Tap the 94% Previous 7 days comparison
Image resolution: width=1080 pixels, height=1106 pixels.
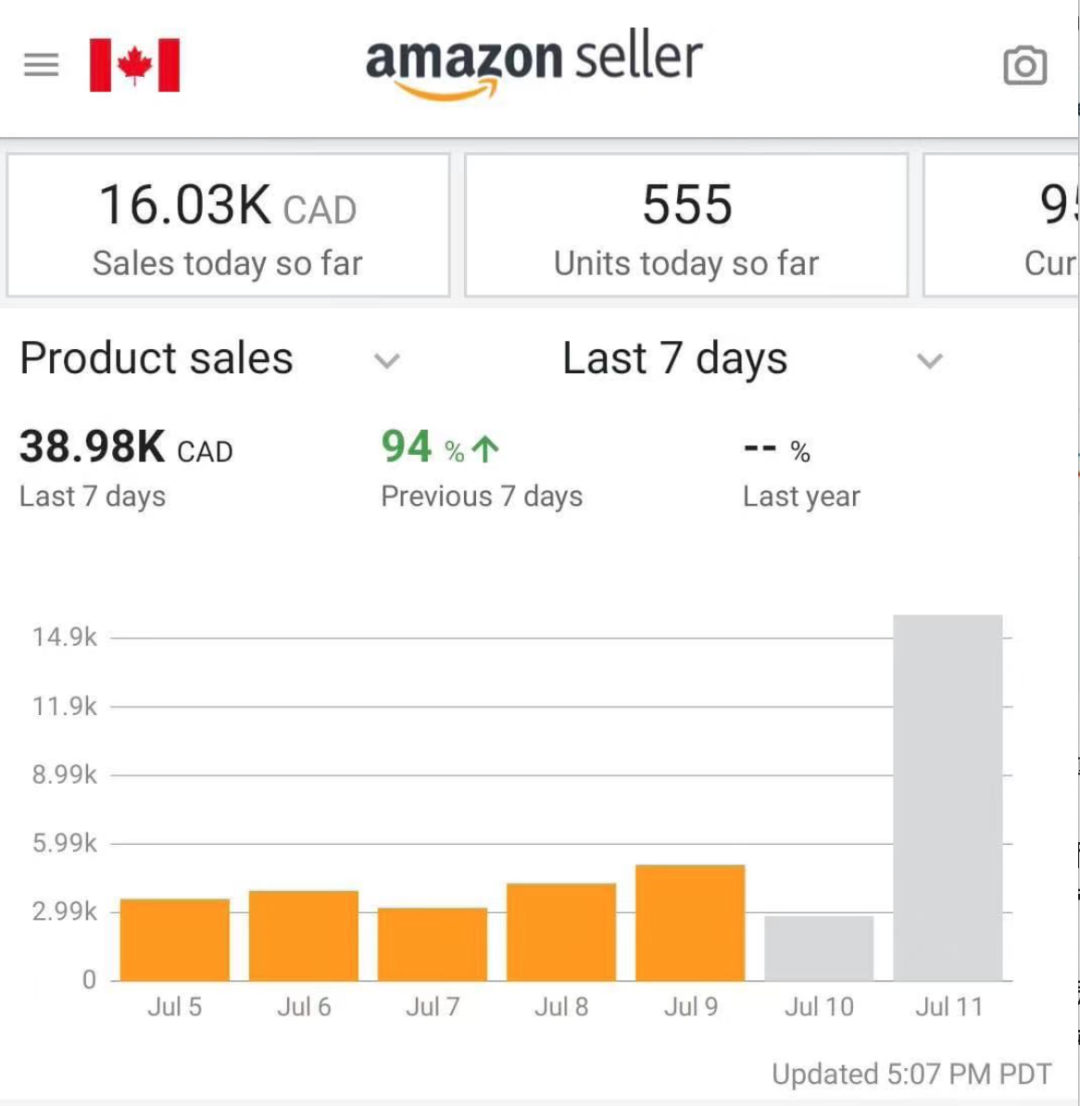coord(481,468)
